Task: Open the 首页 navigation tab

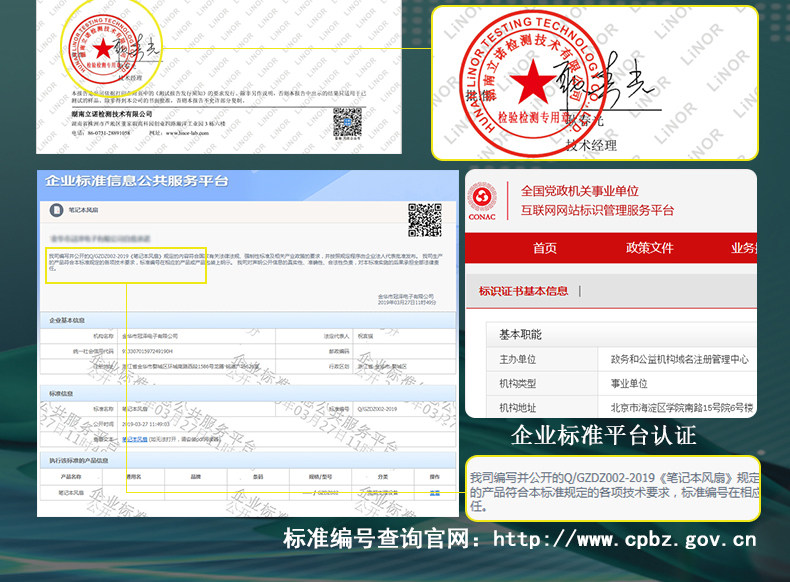Action: tap(545, 248)
